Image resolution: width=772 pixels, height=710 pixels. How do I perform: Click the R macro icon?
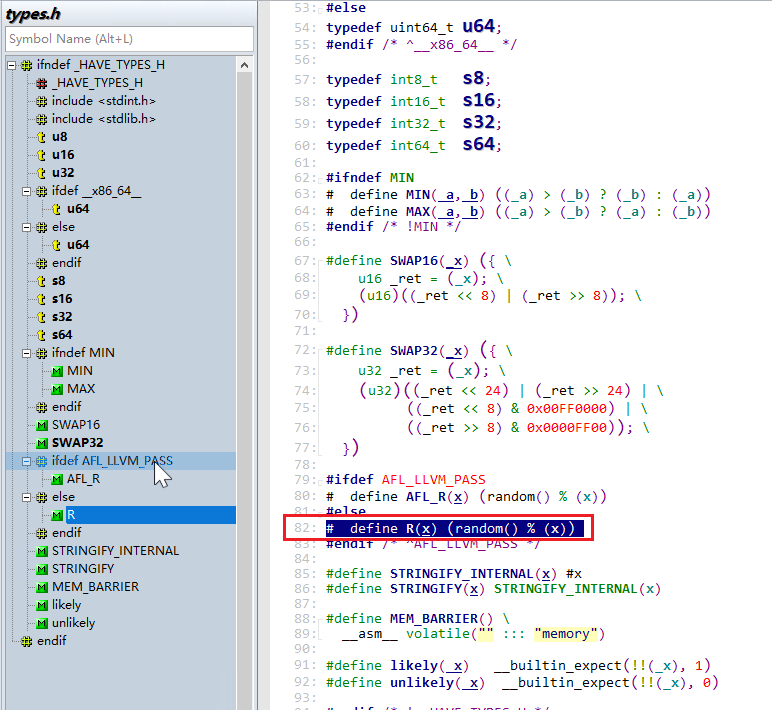57,516
